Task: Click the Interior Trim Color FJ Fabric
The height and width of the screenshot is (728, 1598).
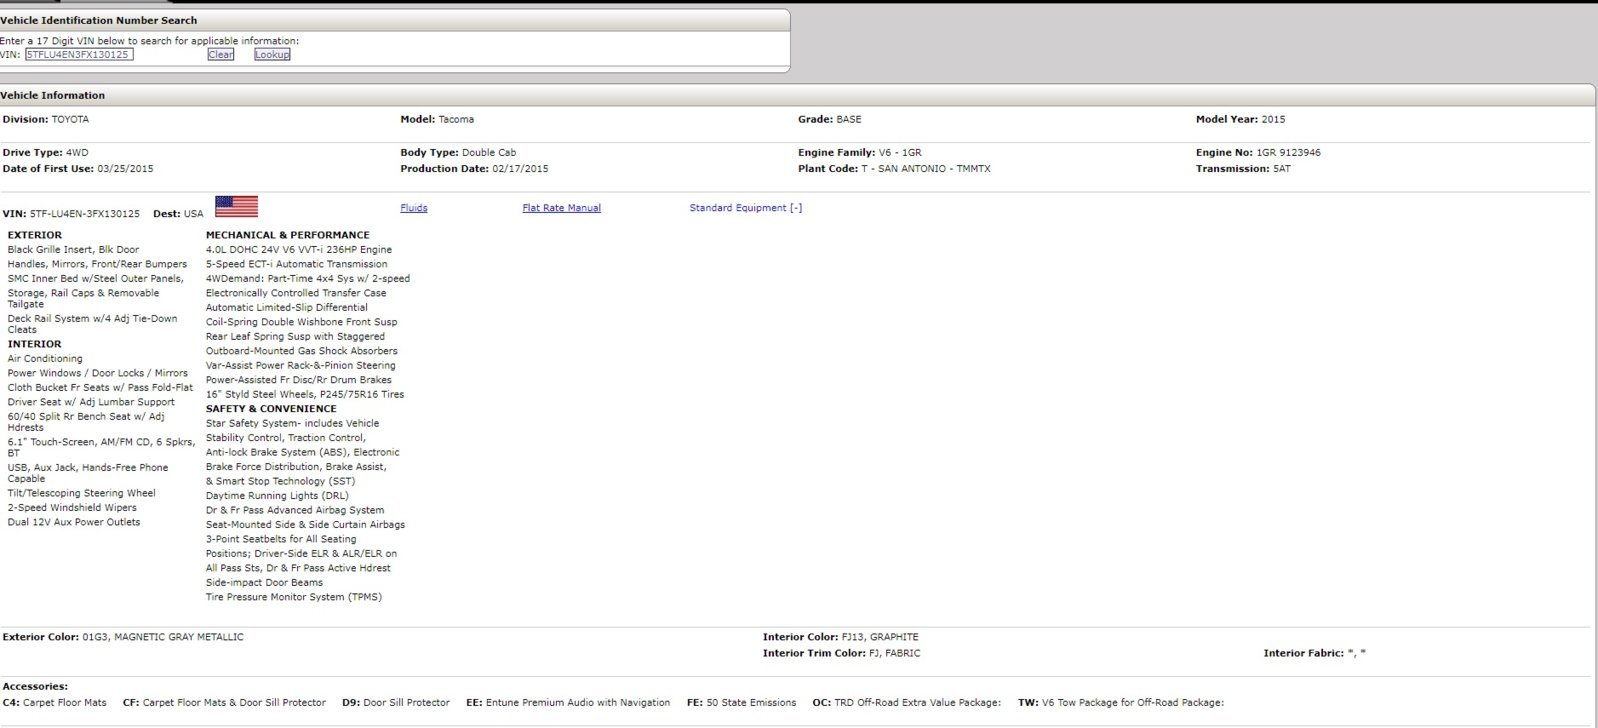Action: 842,653
